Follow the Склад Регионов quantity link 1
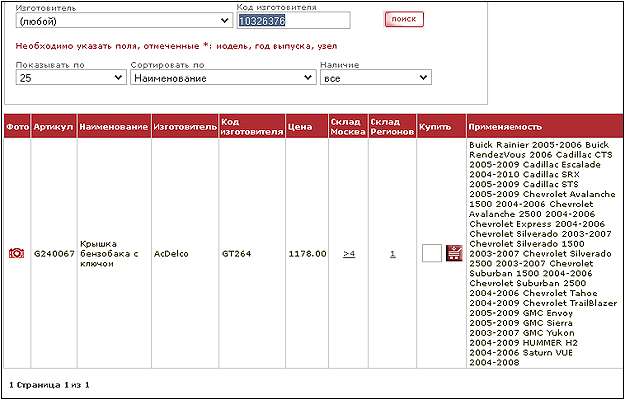Image resolution: width=625 pixels, height=400 pixels. [x=392, y=254]
